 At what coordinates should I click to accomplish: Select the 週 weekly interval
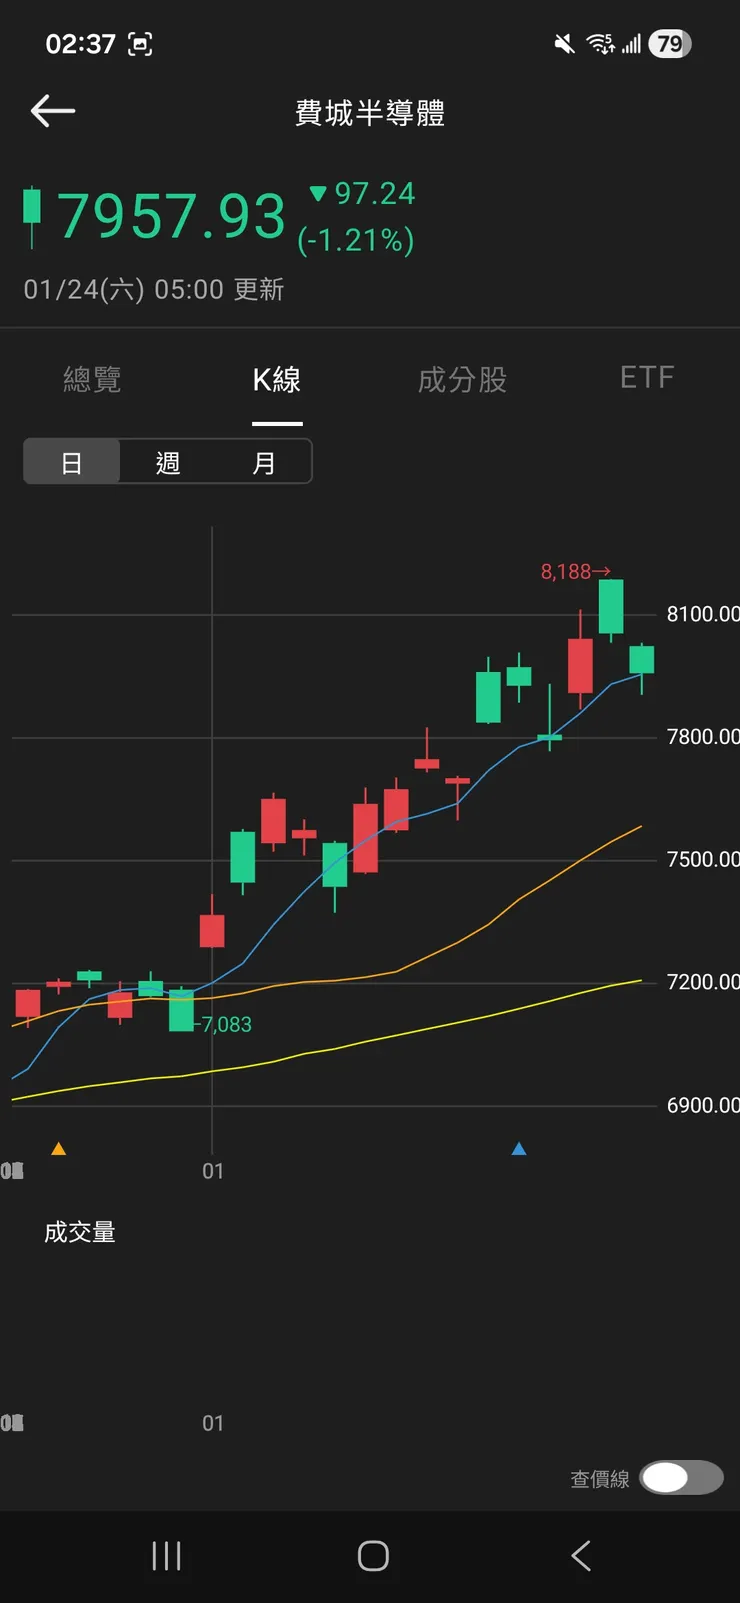coord(167,462)
